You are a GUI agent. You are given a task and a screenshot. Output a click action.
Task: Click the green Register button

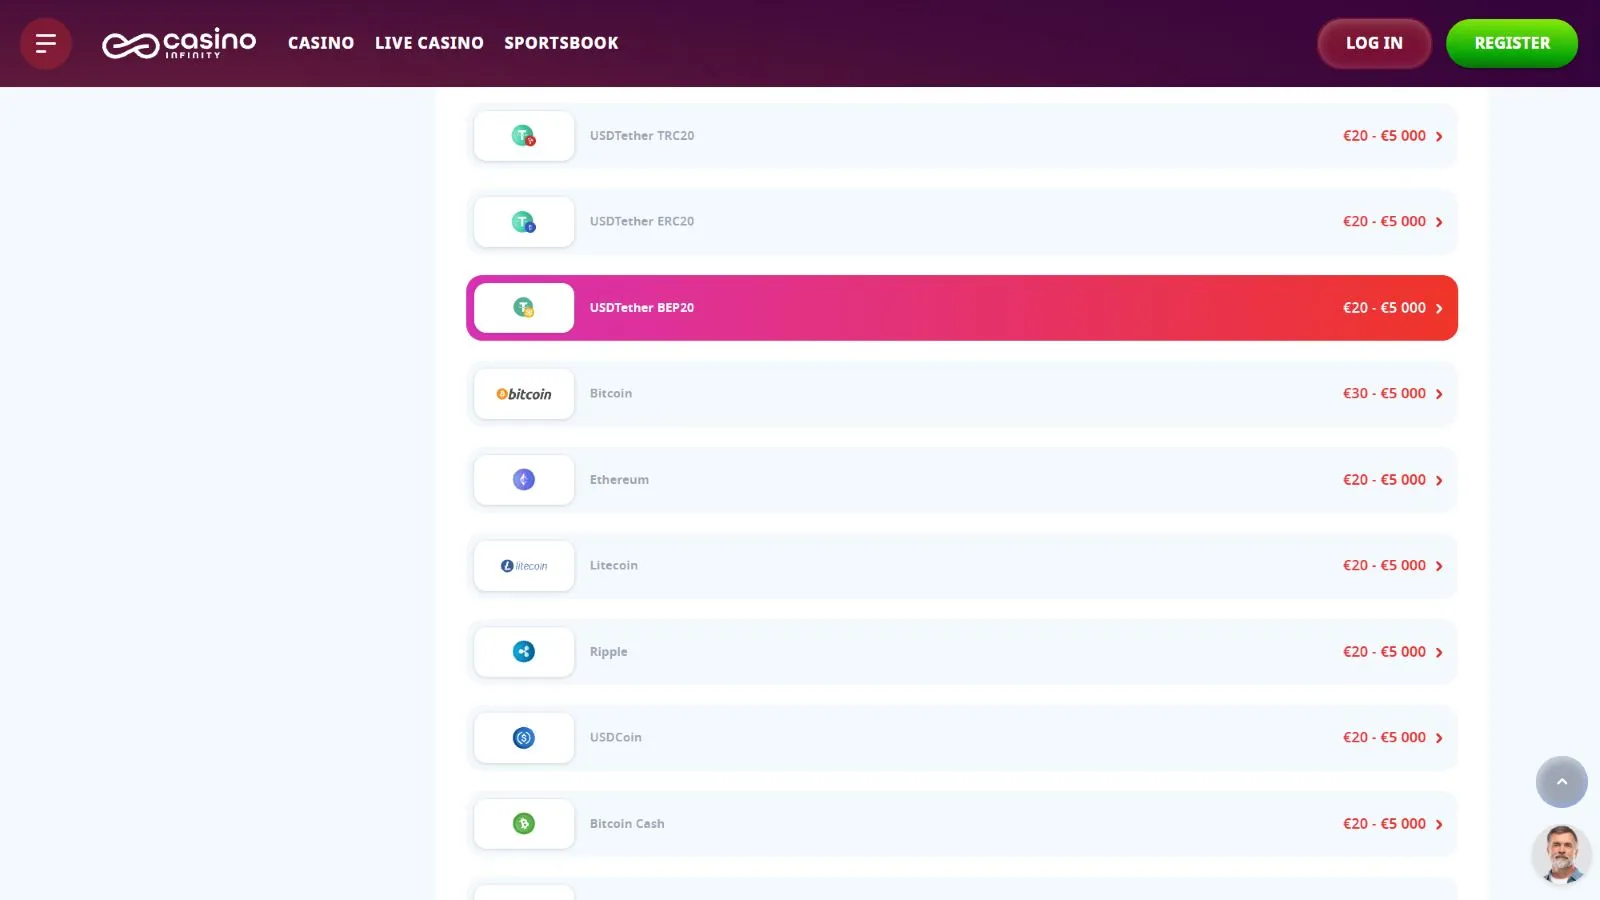(x=1511, y=43)
